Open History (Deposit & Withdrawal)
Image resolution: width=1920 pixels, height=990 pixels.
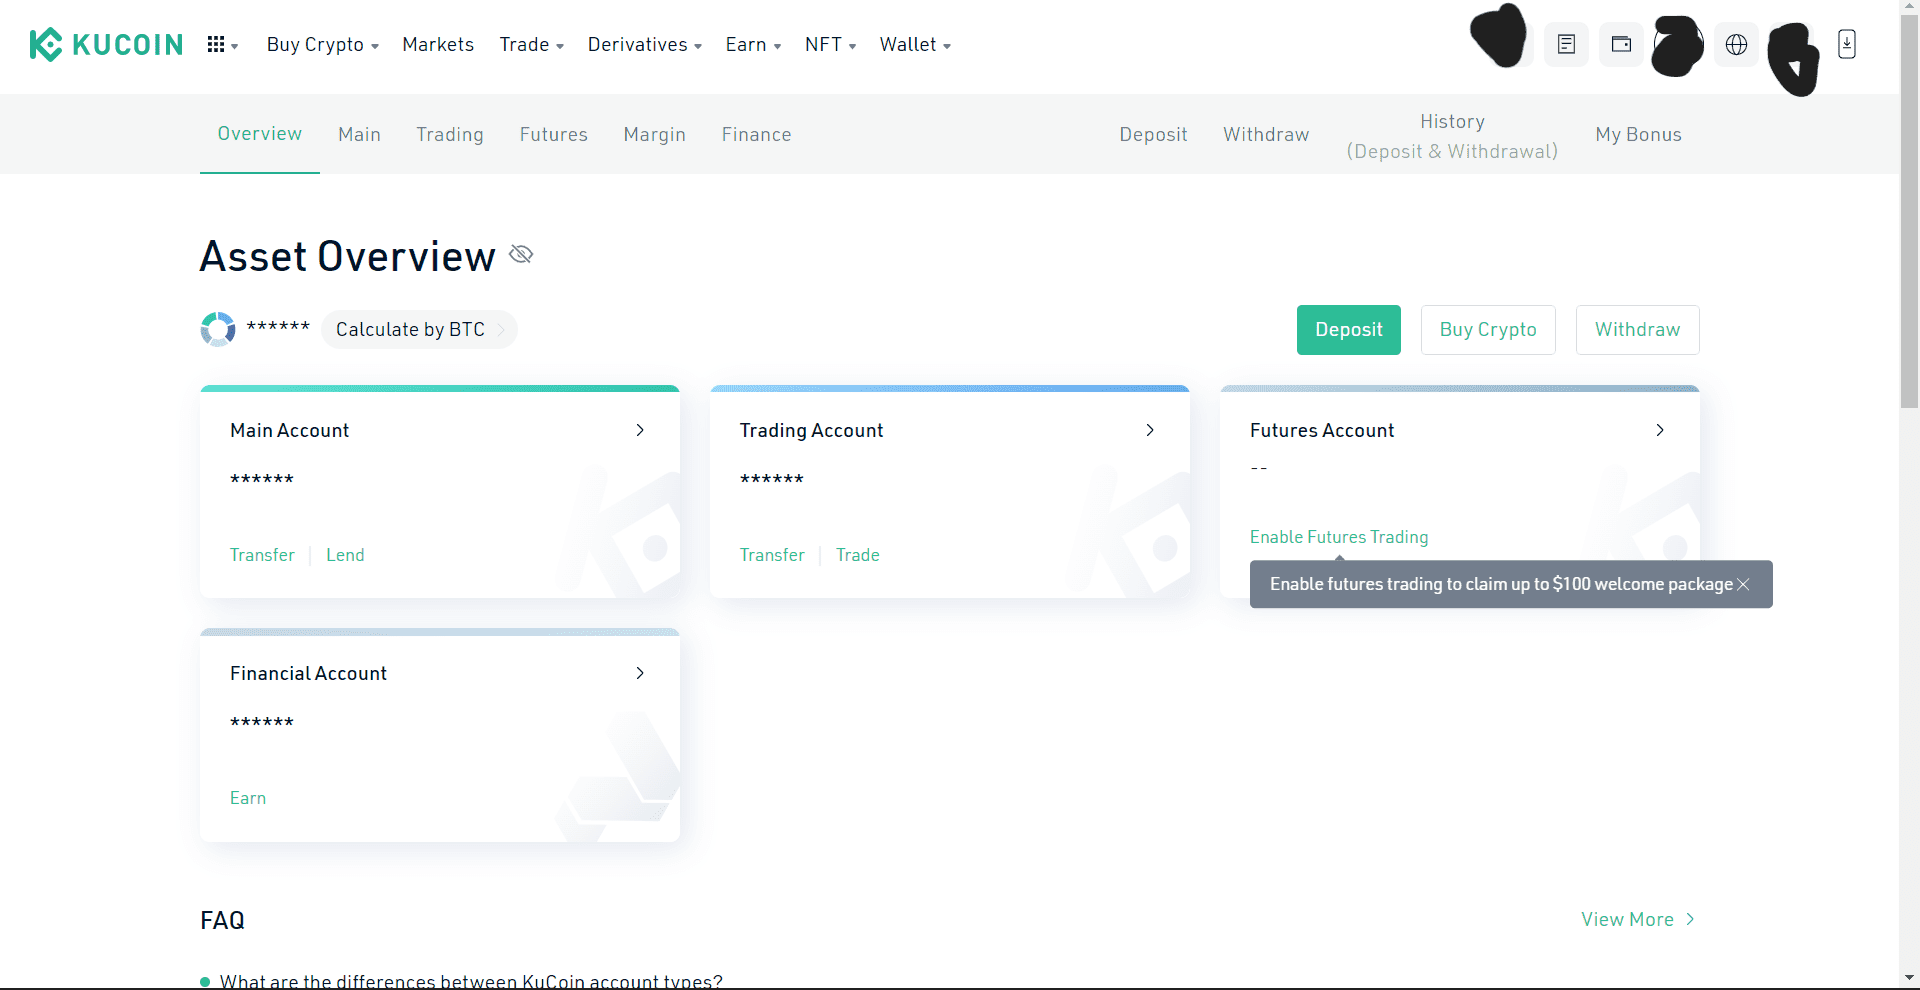pyautogui.click(x=1452, y=136)
